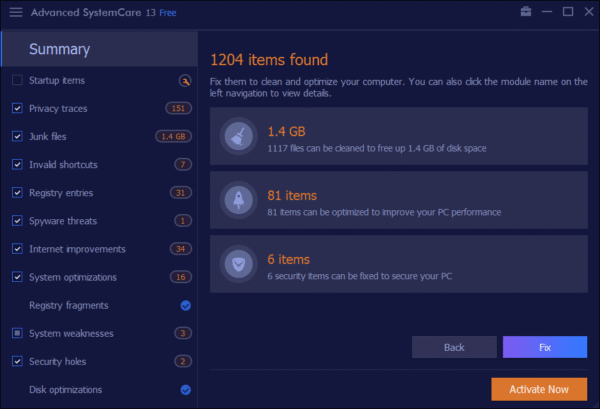This screenshot has height=409, width=600.
Task: Click the Registry fragments blue checkmark icon
Action: (x=185, y=305)
